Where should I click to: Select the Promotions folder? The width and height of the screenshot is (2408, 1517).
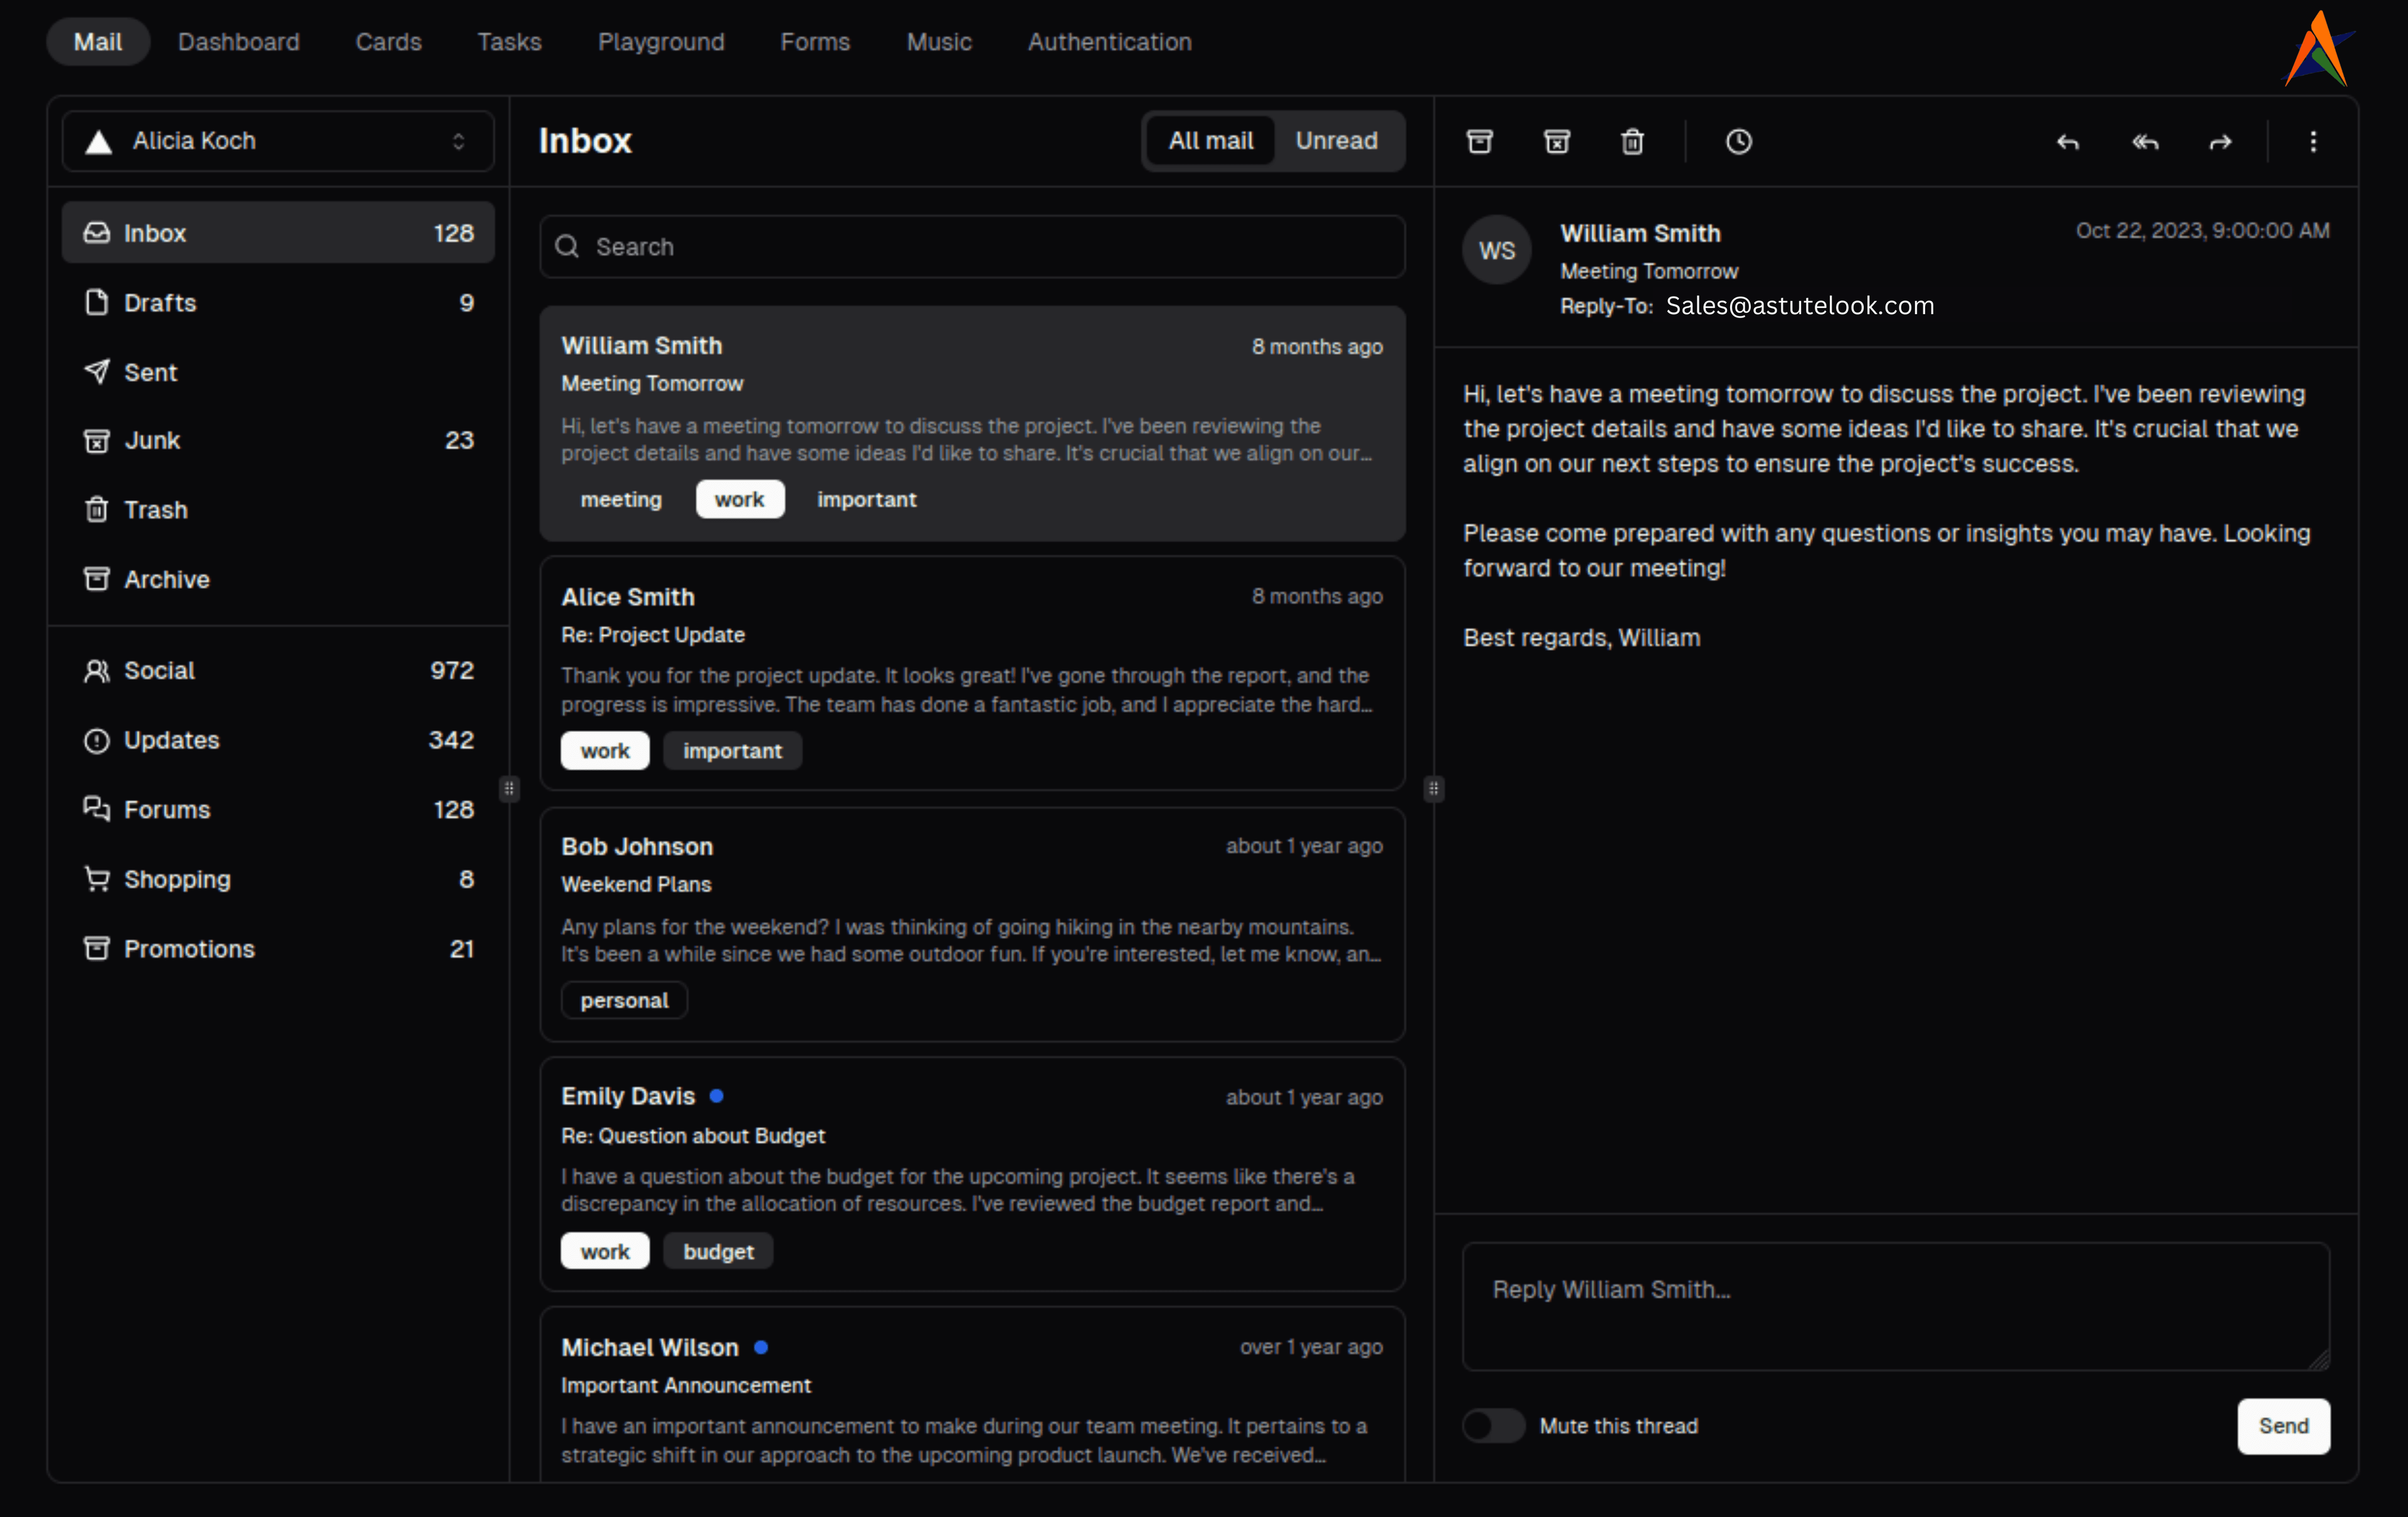[x=189, y=948]
